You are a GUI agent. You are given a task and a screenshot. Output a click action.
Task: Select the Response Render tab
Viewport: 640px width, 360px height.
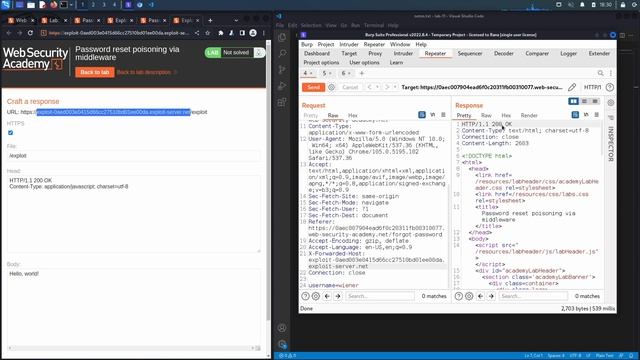click(529, 115)
